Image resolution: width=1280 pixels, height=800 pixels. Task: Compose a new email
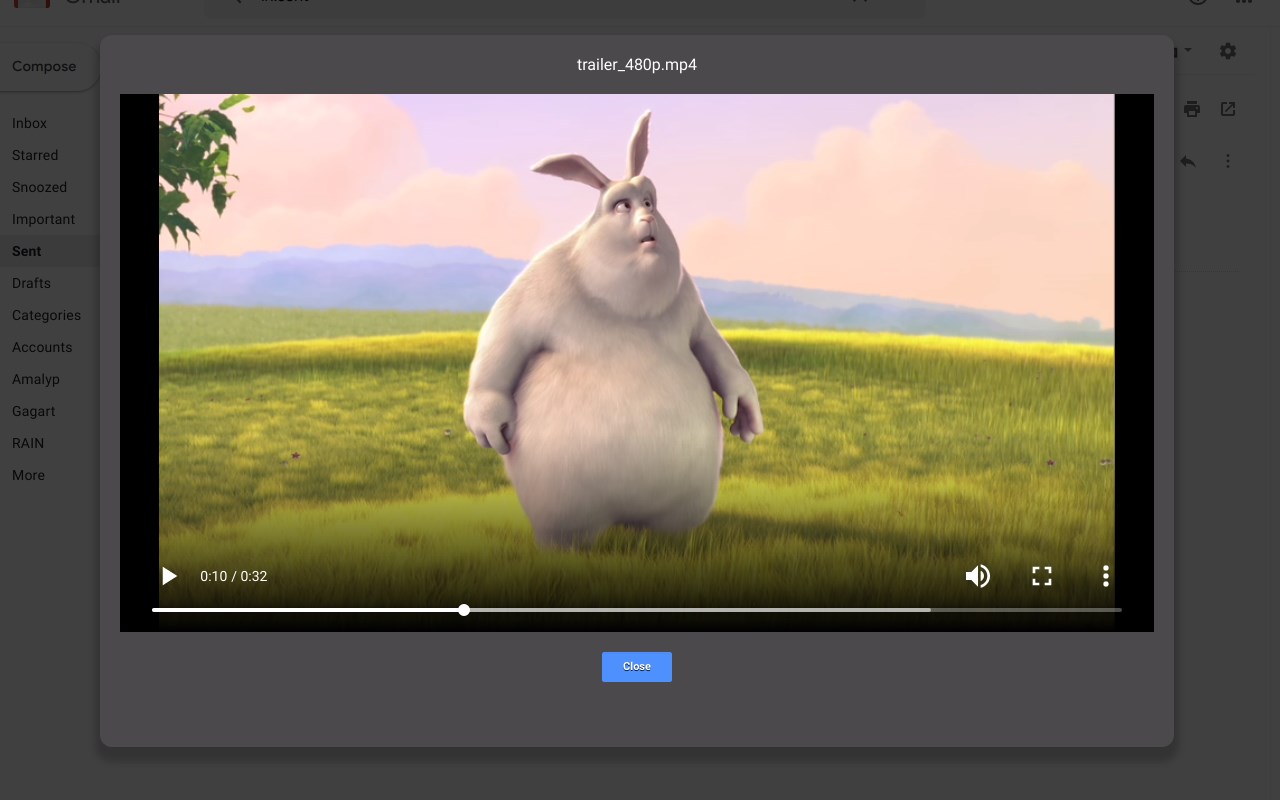click(46, 66)
